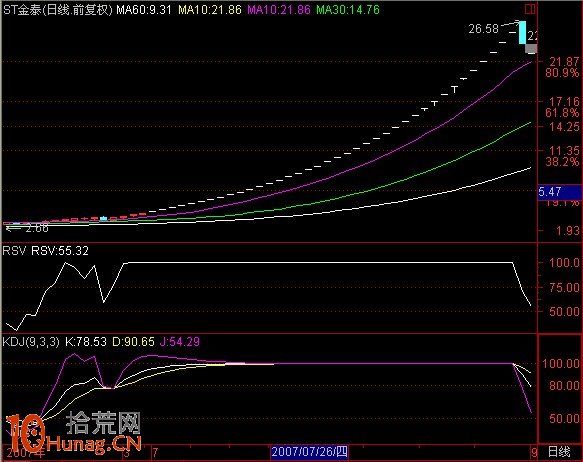Viewport: 583px width, 462px height.
Task: Click the KDJ(9,3,3) indicator label
Action: pos(31,342)
